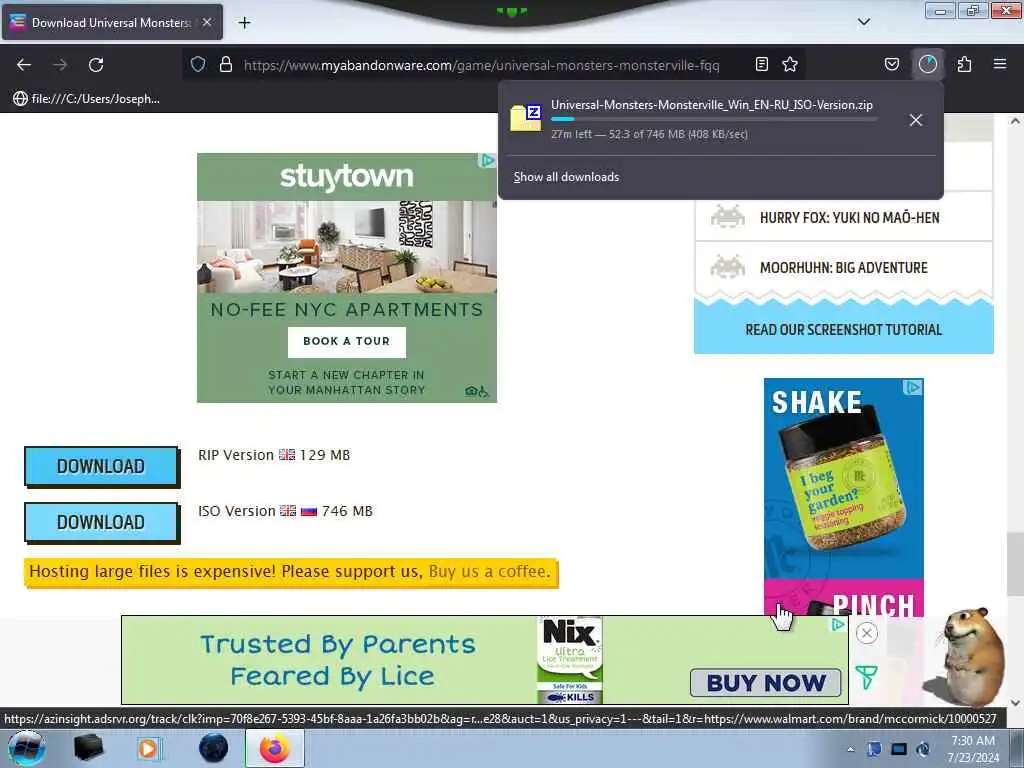The image size is (1024, 768).
Task: Click the download progress bar
Action: click(x=713, y=119)
